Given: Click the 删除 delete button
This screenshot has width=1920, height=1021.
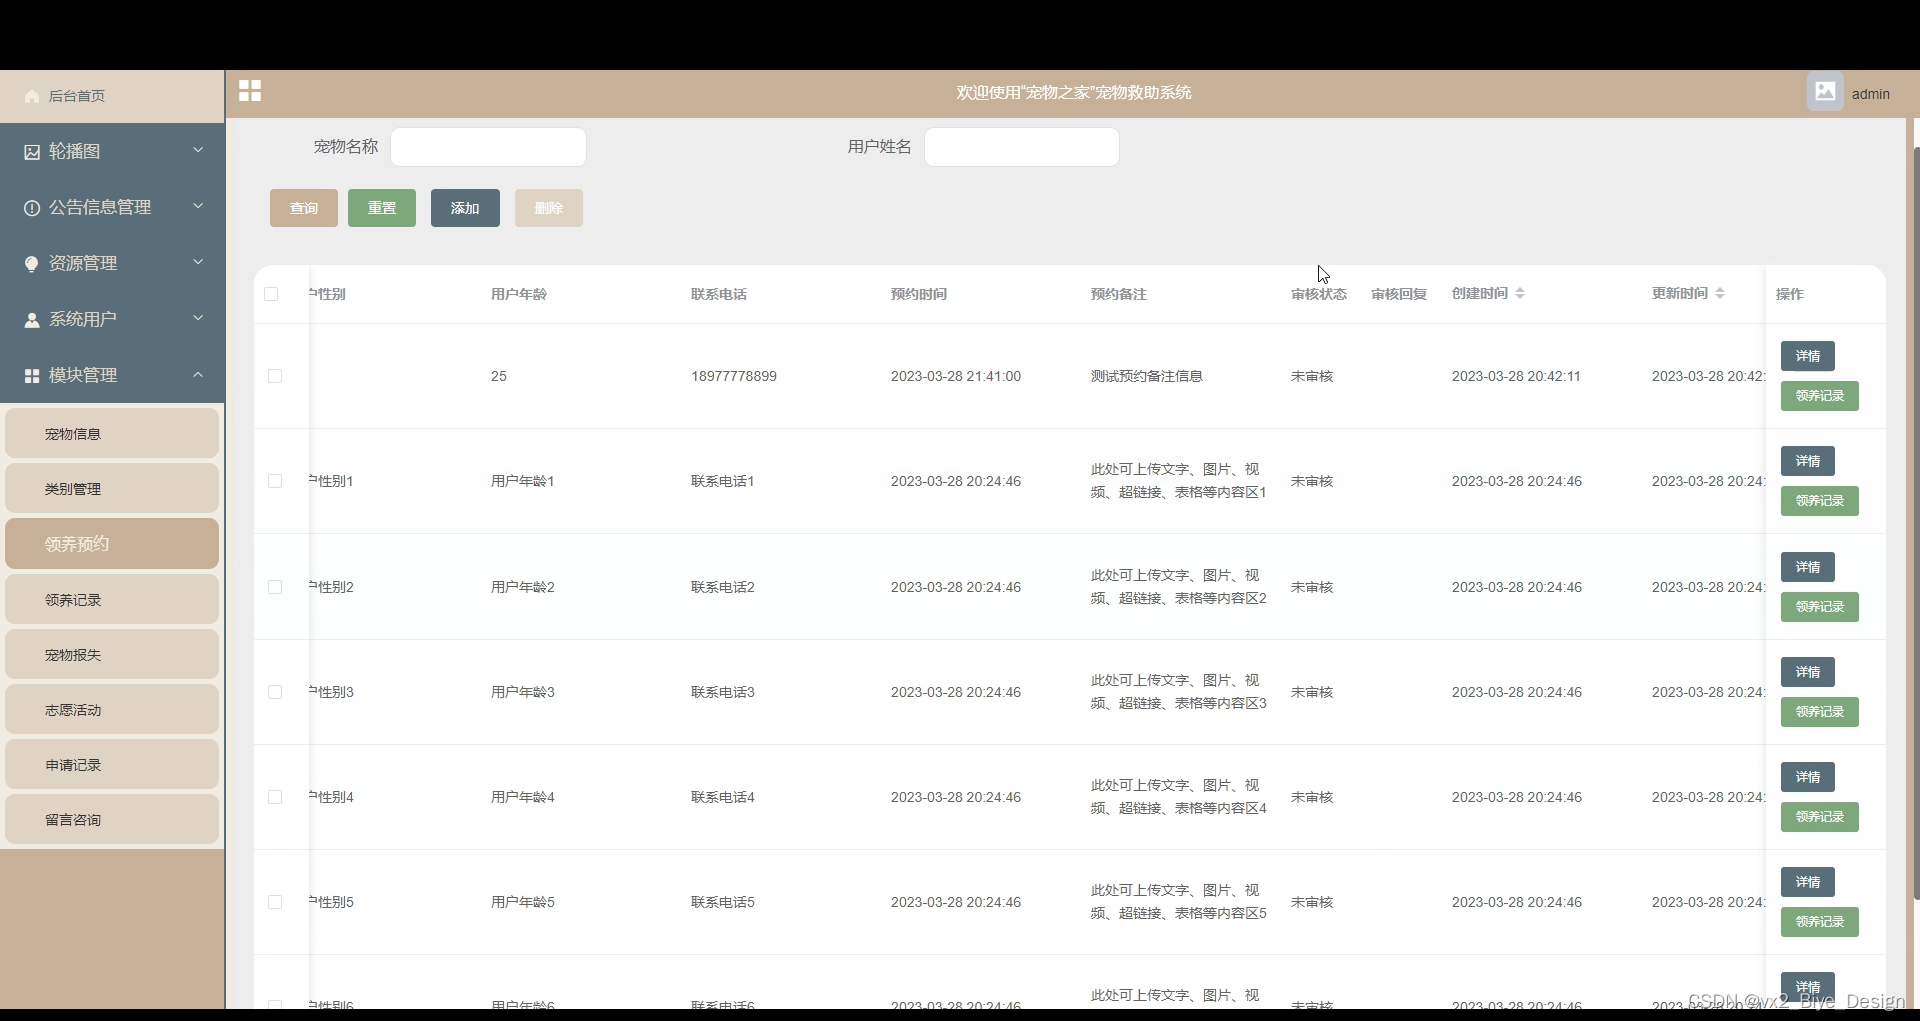Looking at the screenshot, I should (549, 208).
